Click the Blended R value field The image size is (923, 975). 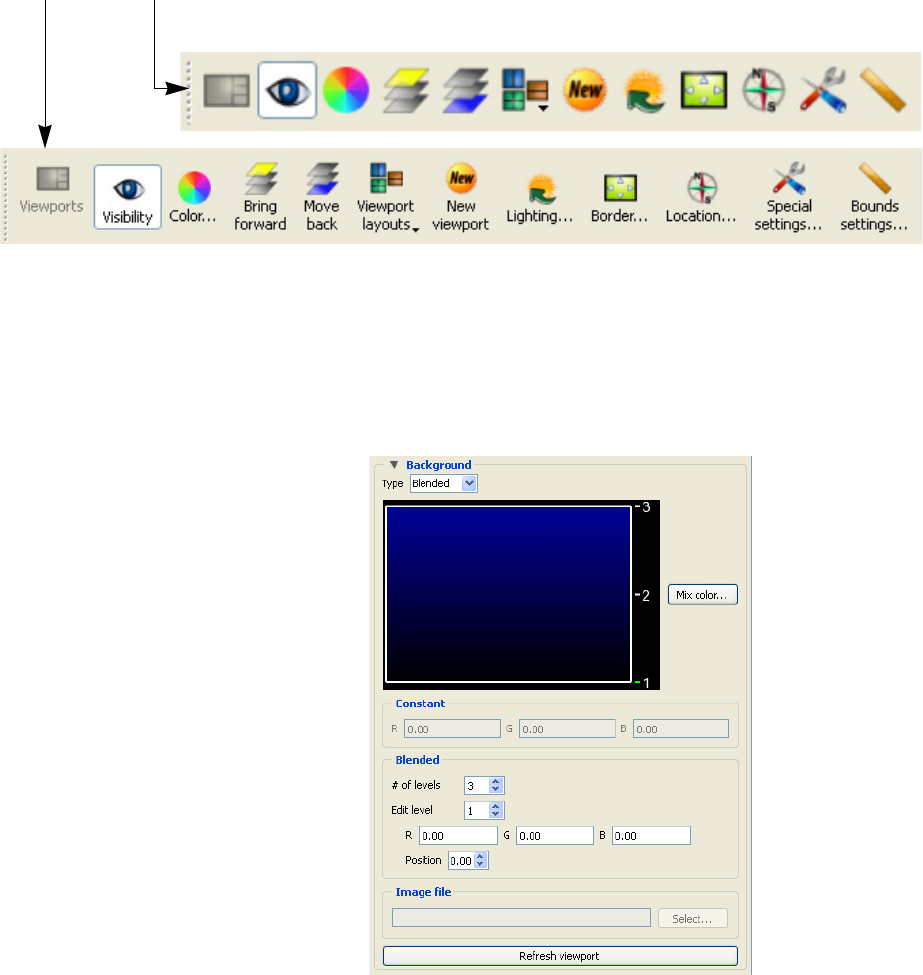coord(458,836)
